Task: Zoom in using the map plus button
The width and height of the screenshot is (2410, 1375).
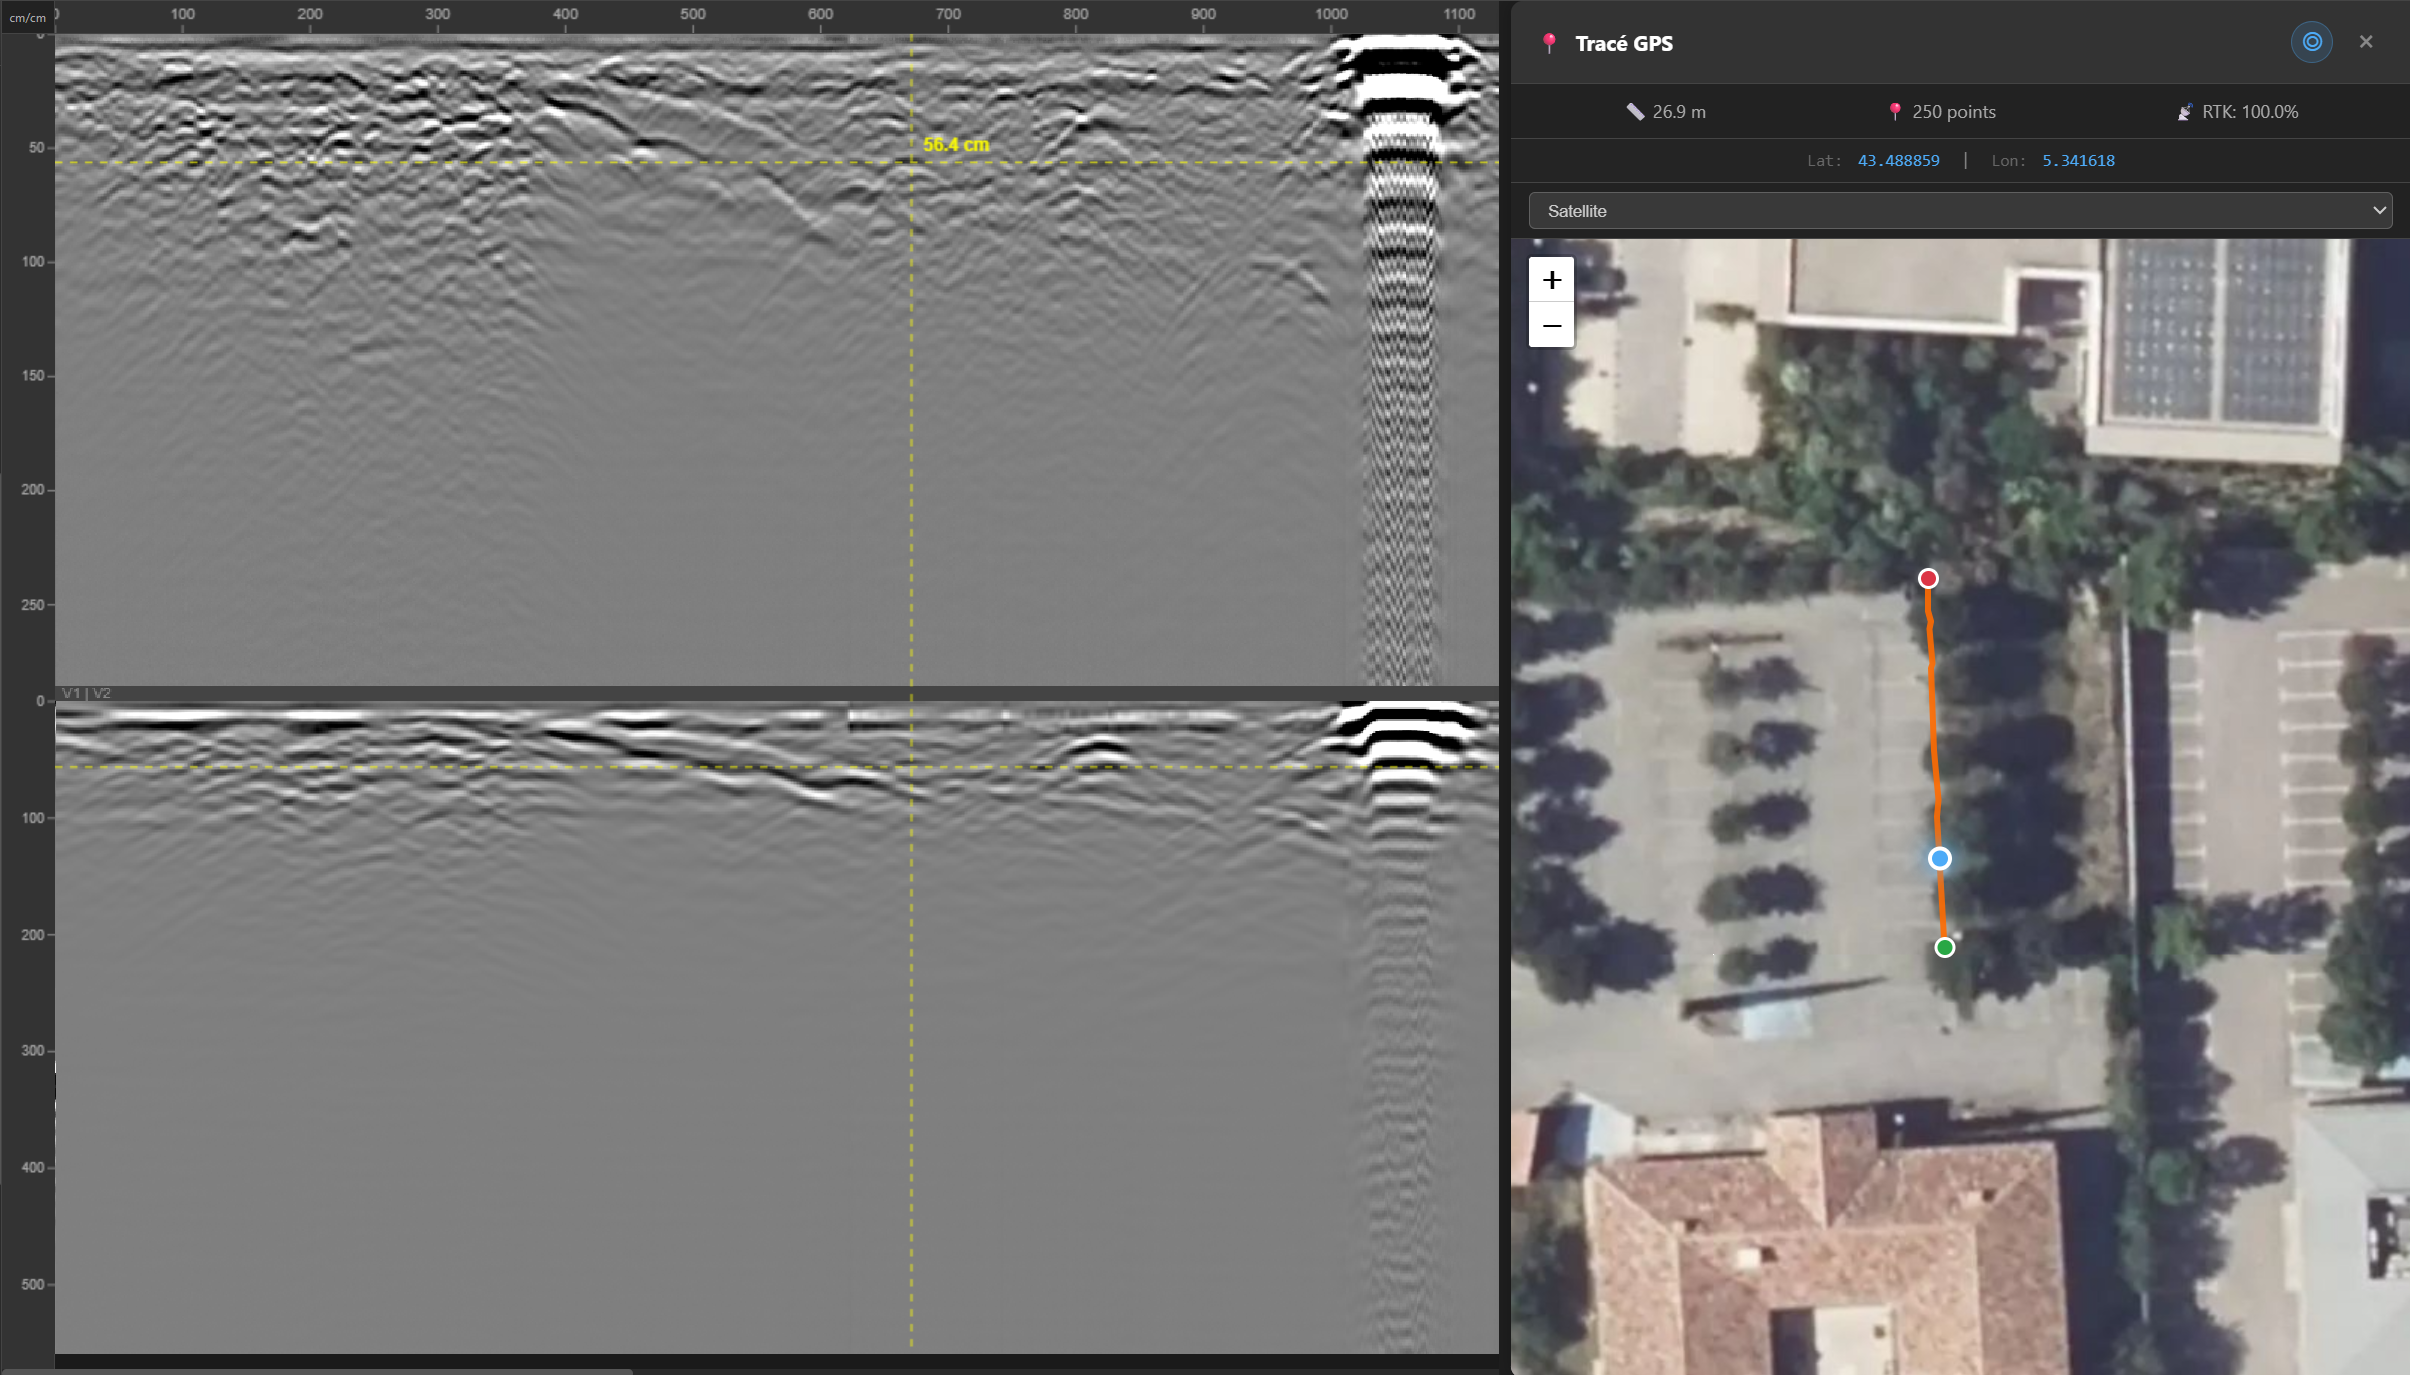Action: (x=1550, y=280)
